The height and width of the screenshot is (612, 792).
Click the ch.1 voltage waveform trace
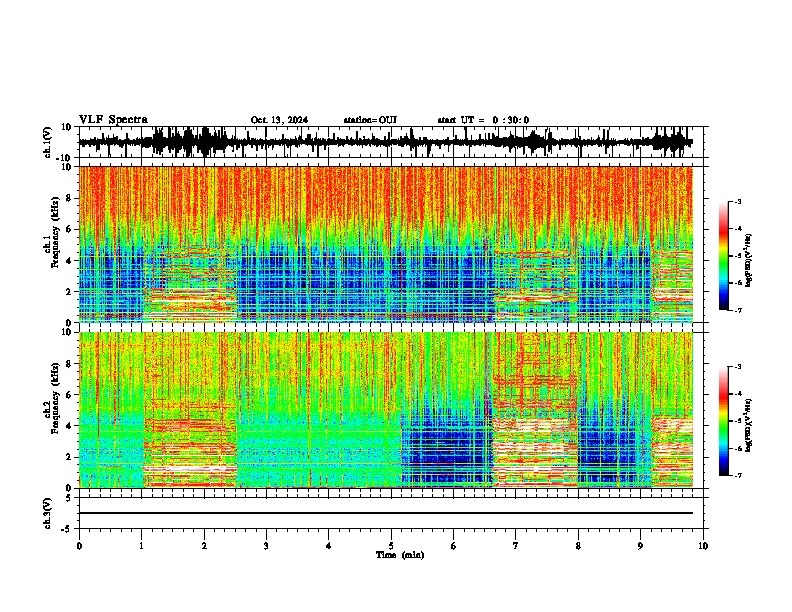[x=386, y=143]
